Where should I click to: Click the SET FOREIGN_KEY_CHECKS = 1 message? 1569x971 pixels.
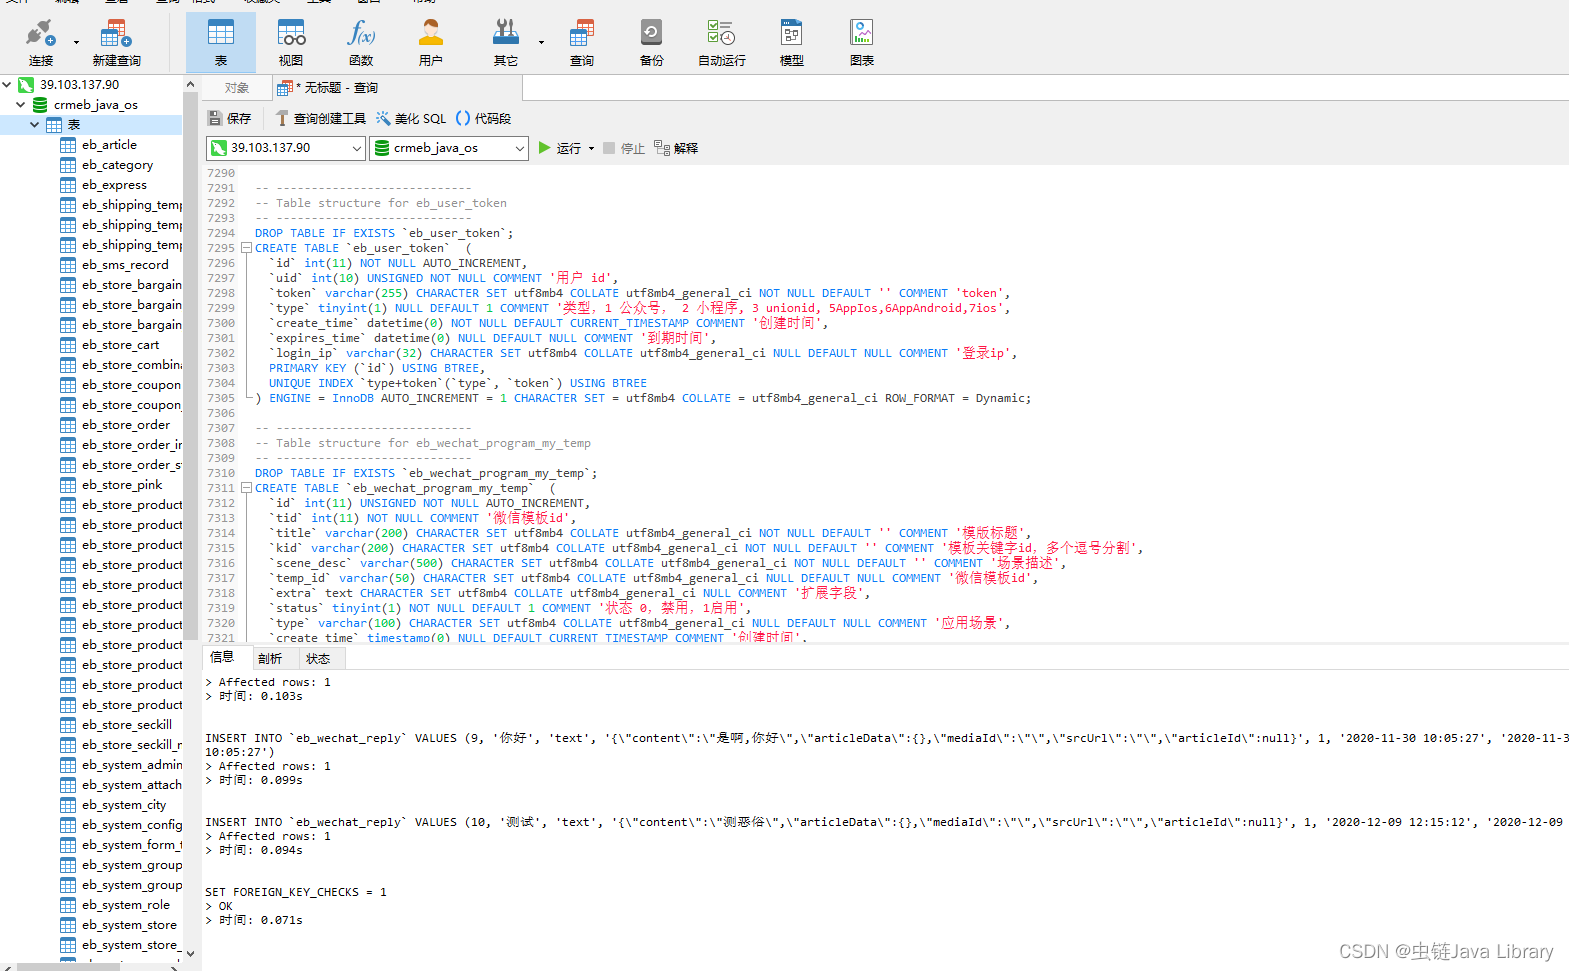[296, 892]
